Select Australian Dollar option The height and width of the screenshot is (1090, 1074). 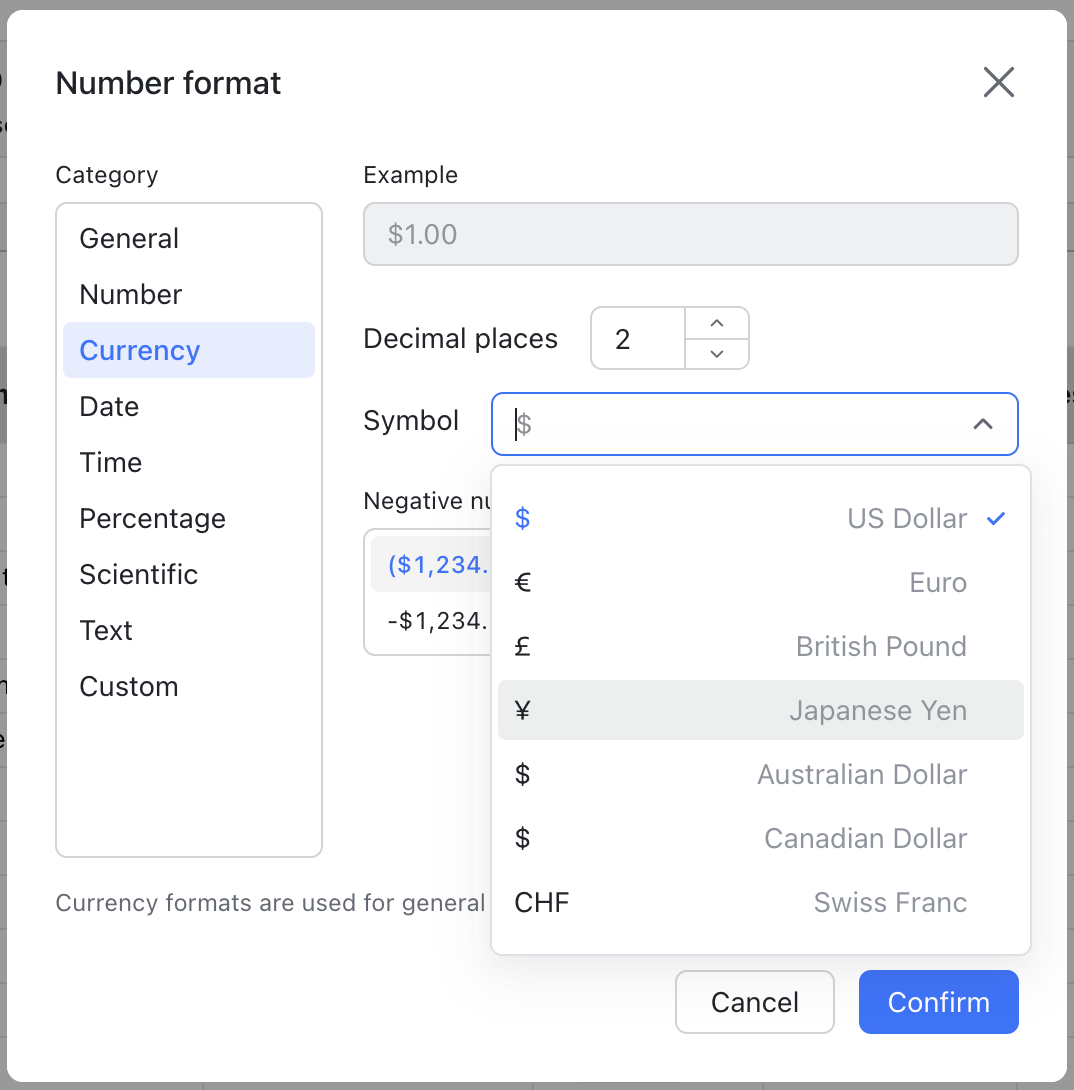[760, 775]
